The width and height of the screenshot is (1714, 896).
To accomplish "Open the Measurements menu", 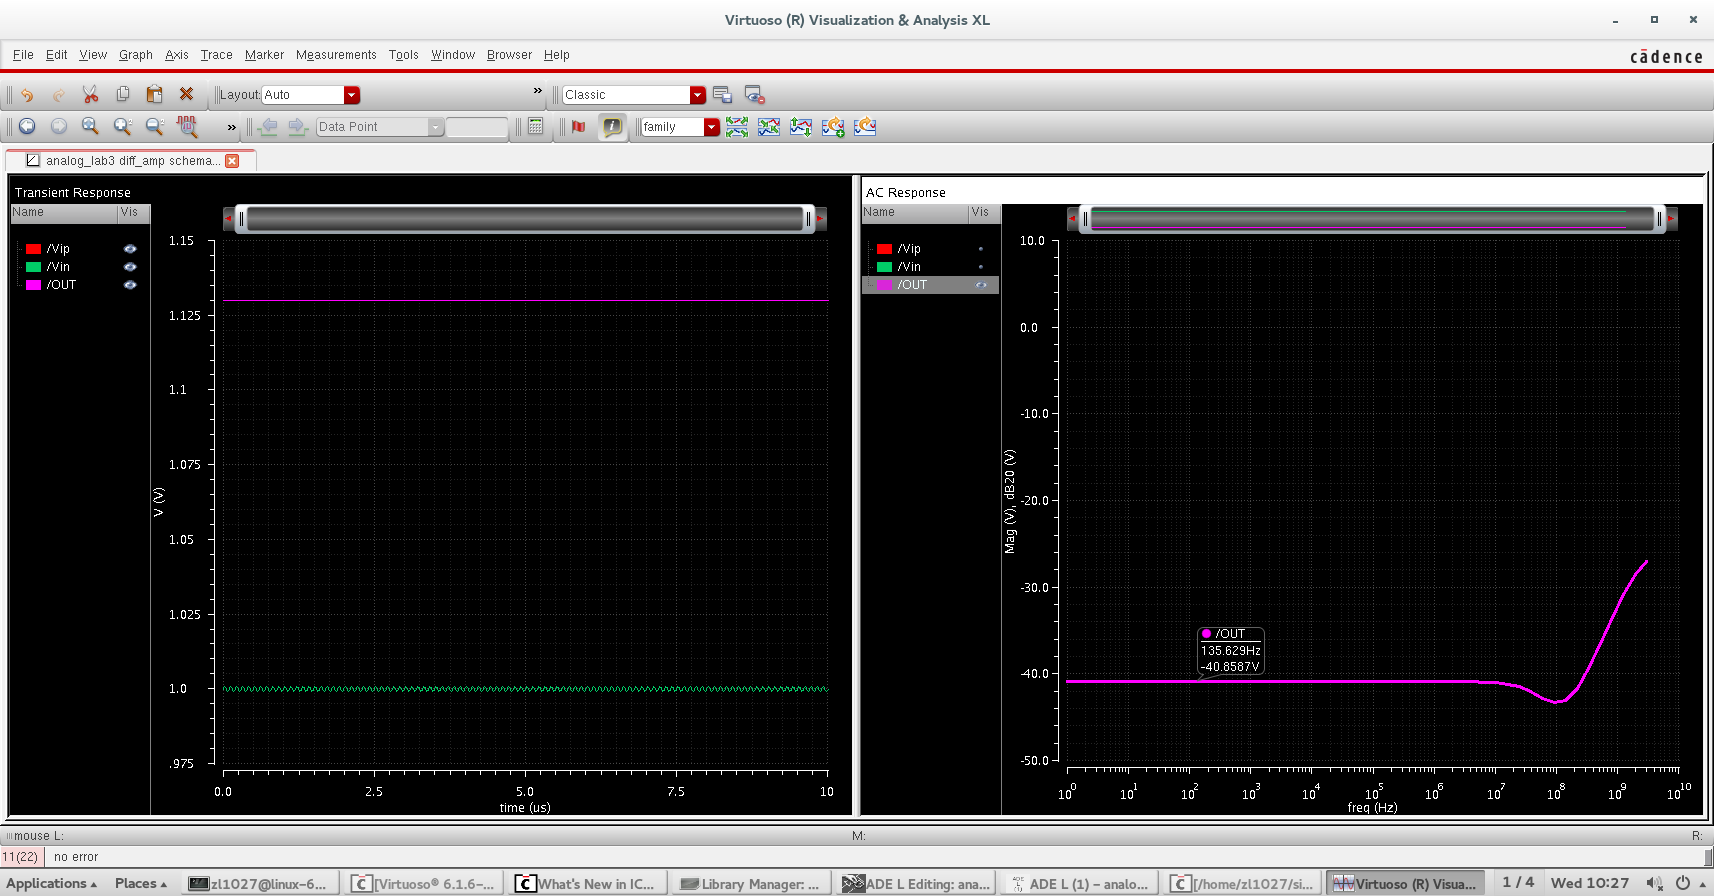I will (x=336, y=55).
